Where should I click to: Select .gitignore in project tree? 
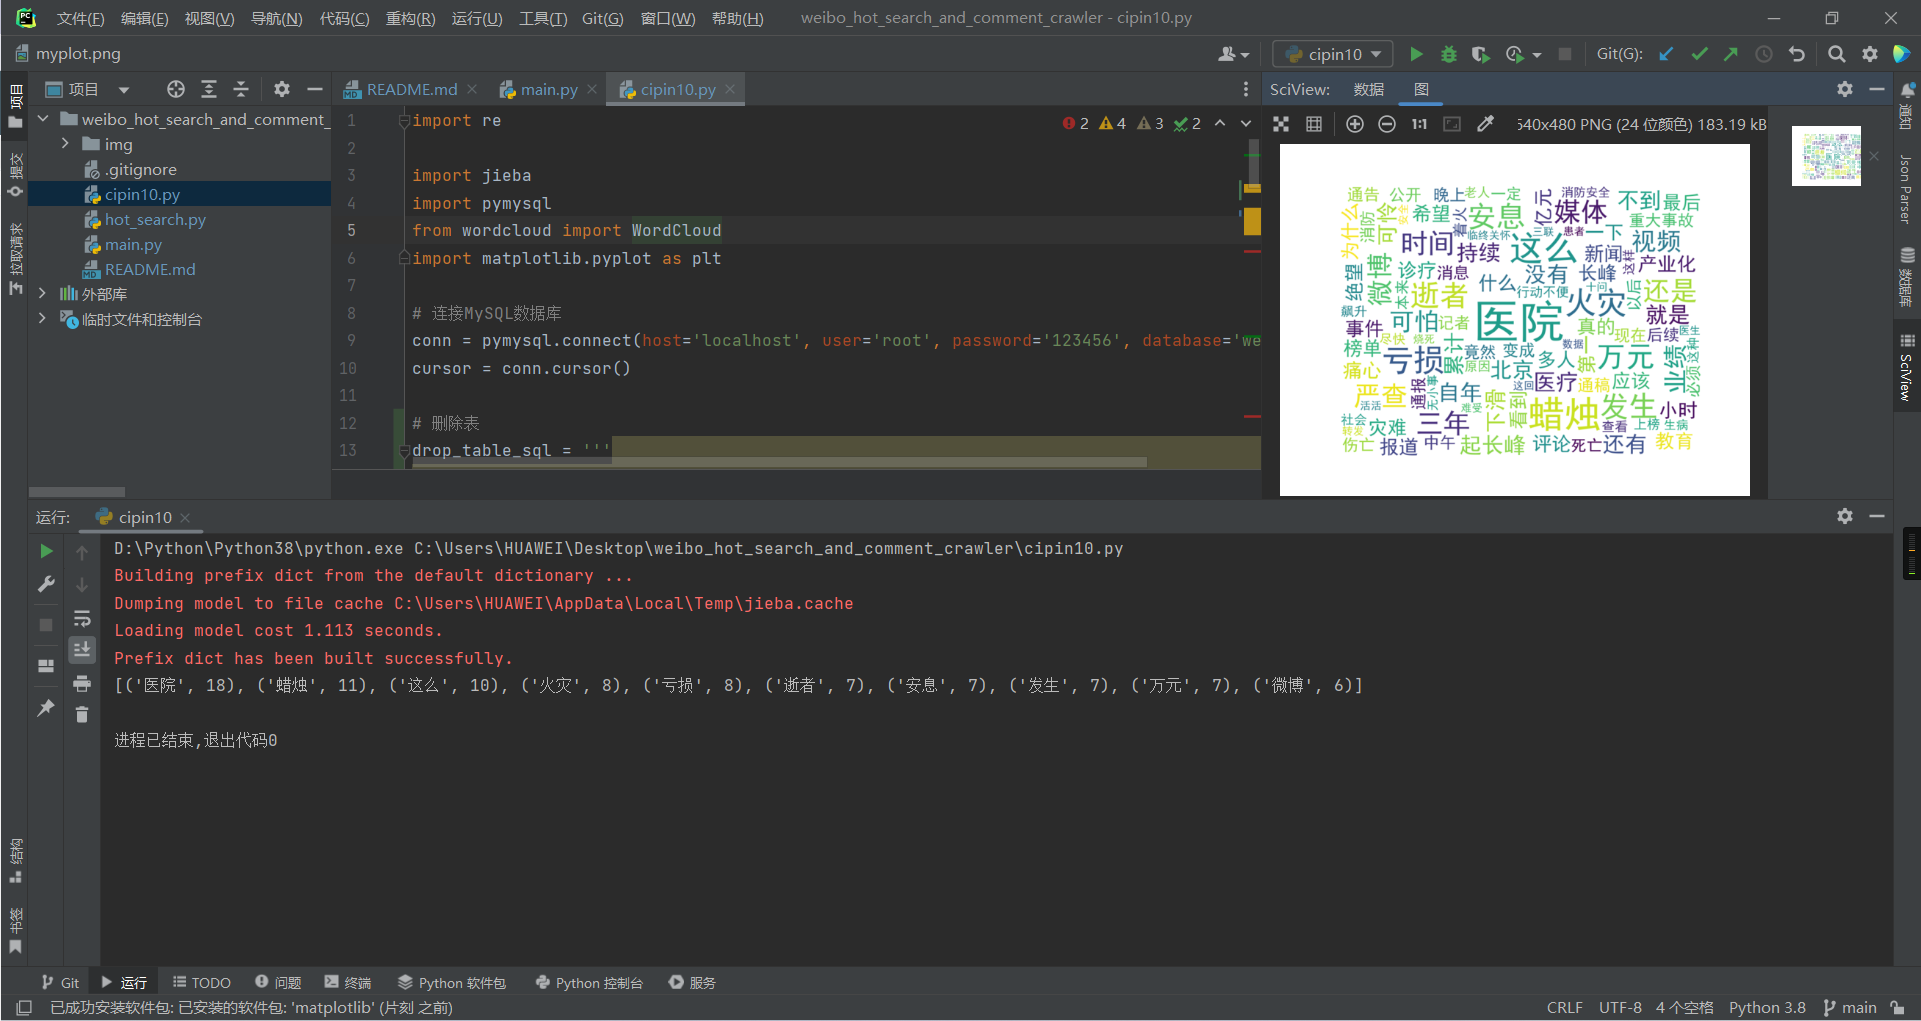tap(140, 170)
